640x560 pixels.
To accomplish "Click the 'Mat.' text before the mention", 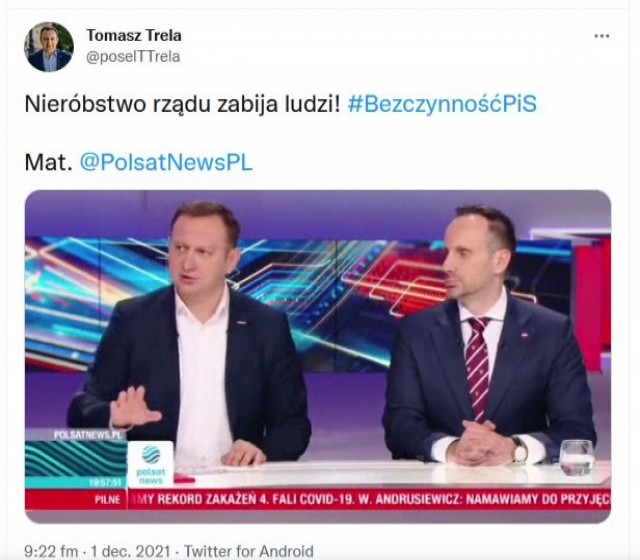I will (49, 162).
